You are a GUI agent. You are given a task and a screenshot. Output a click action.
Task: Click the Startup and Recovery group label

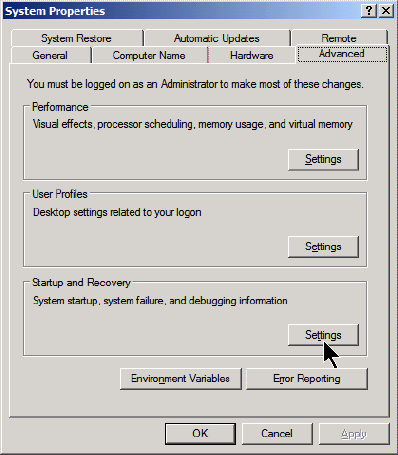point(81,283)
